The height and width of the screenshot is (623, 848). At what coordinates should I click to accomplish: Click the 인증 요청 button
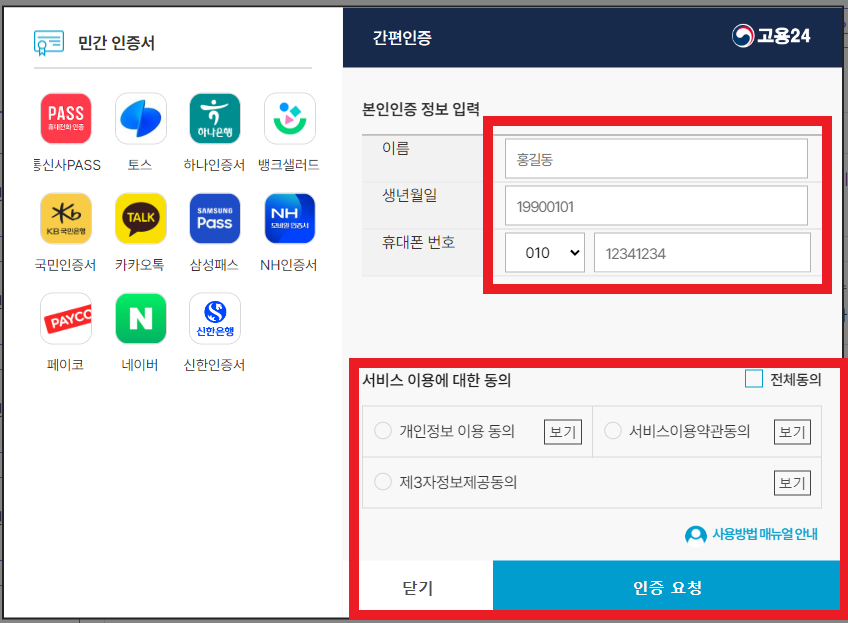(667, 587)
